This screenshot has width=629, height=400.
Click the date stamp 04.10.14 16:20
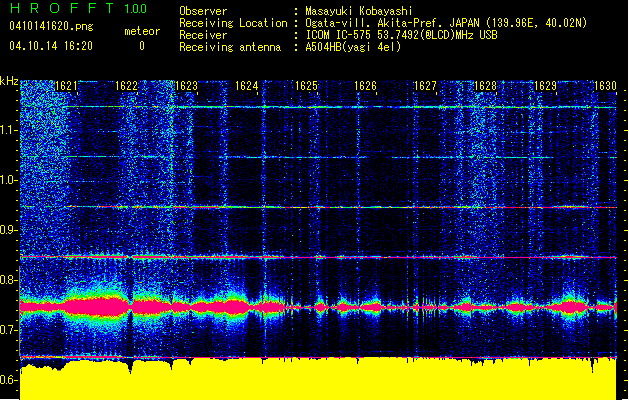(51, 46)
